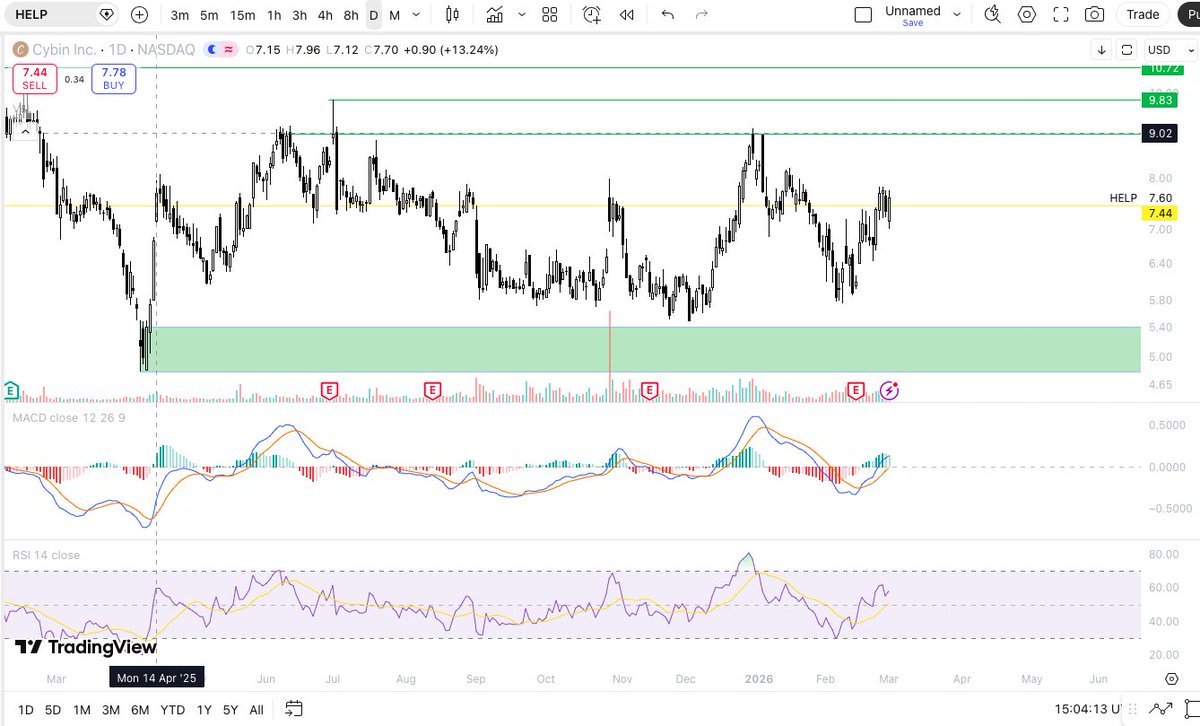Toggle the chart sync icon beside USD
The width and height of the screenshot is (1200, 726).
click(1127, 50)
